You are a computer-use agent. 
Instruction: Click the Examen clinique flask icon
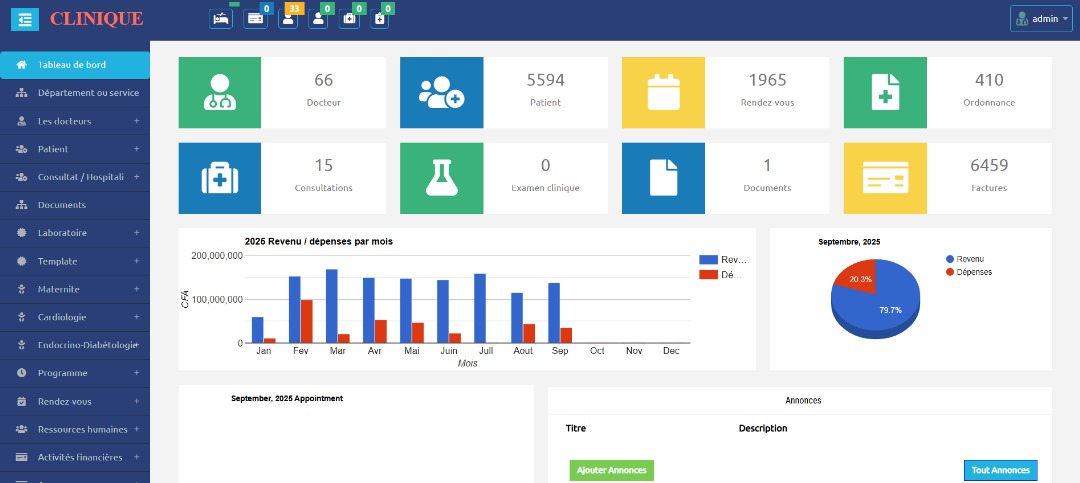point(441,178)
